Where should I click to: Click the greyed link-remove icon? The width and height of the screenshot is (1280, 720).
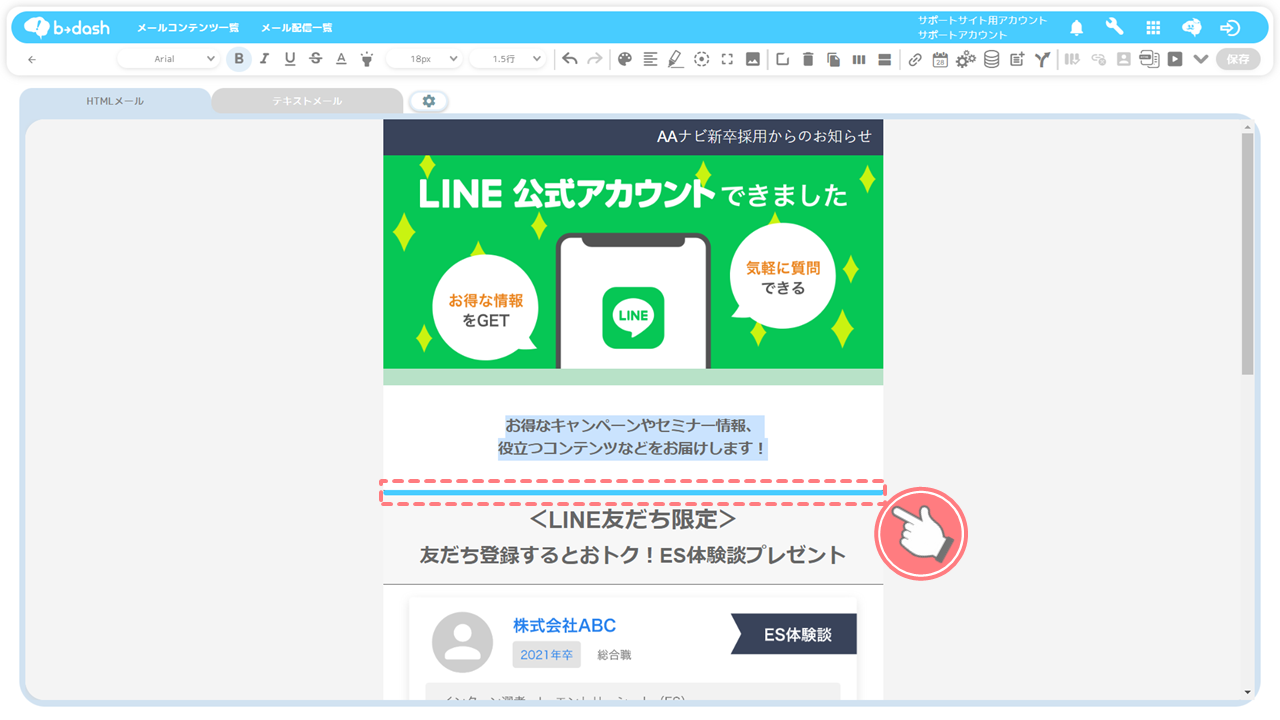(x=1098, y=59)
